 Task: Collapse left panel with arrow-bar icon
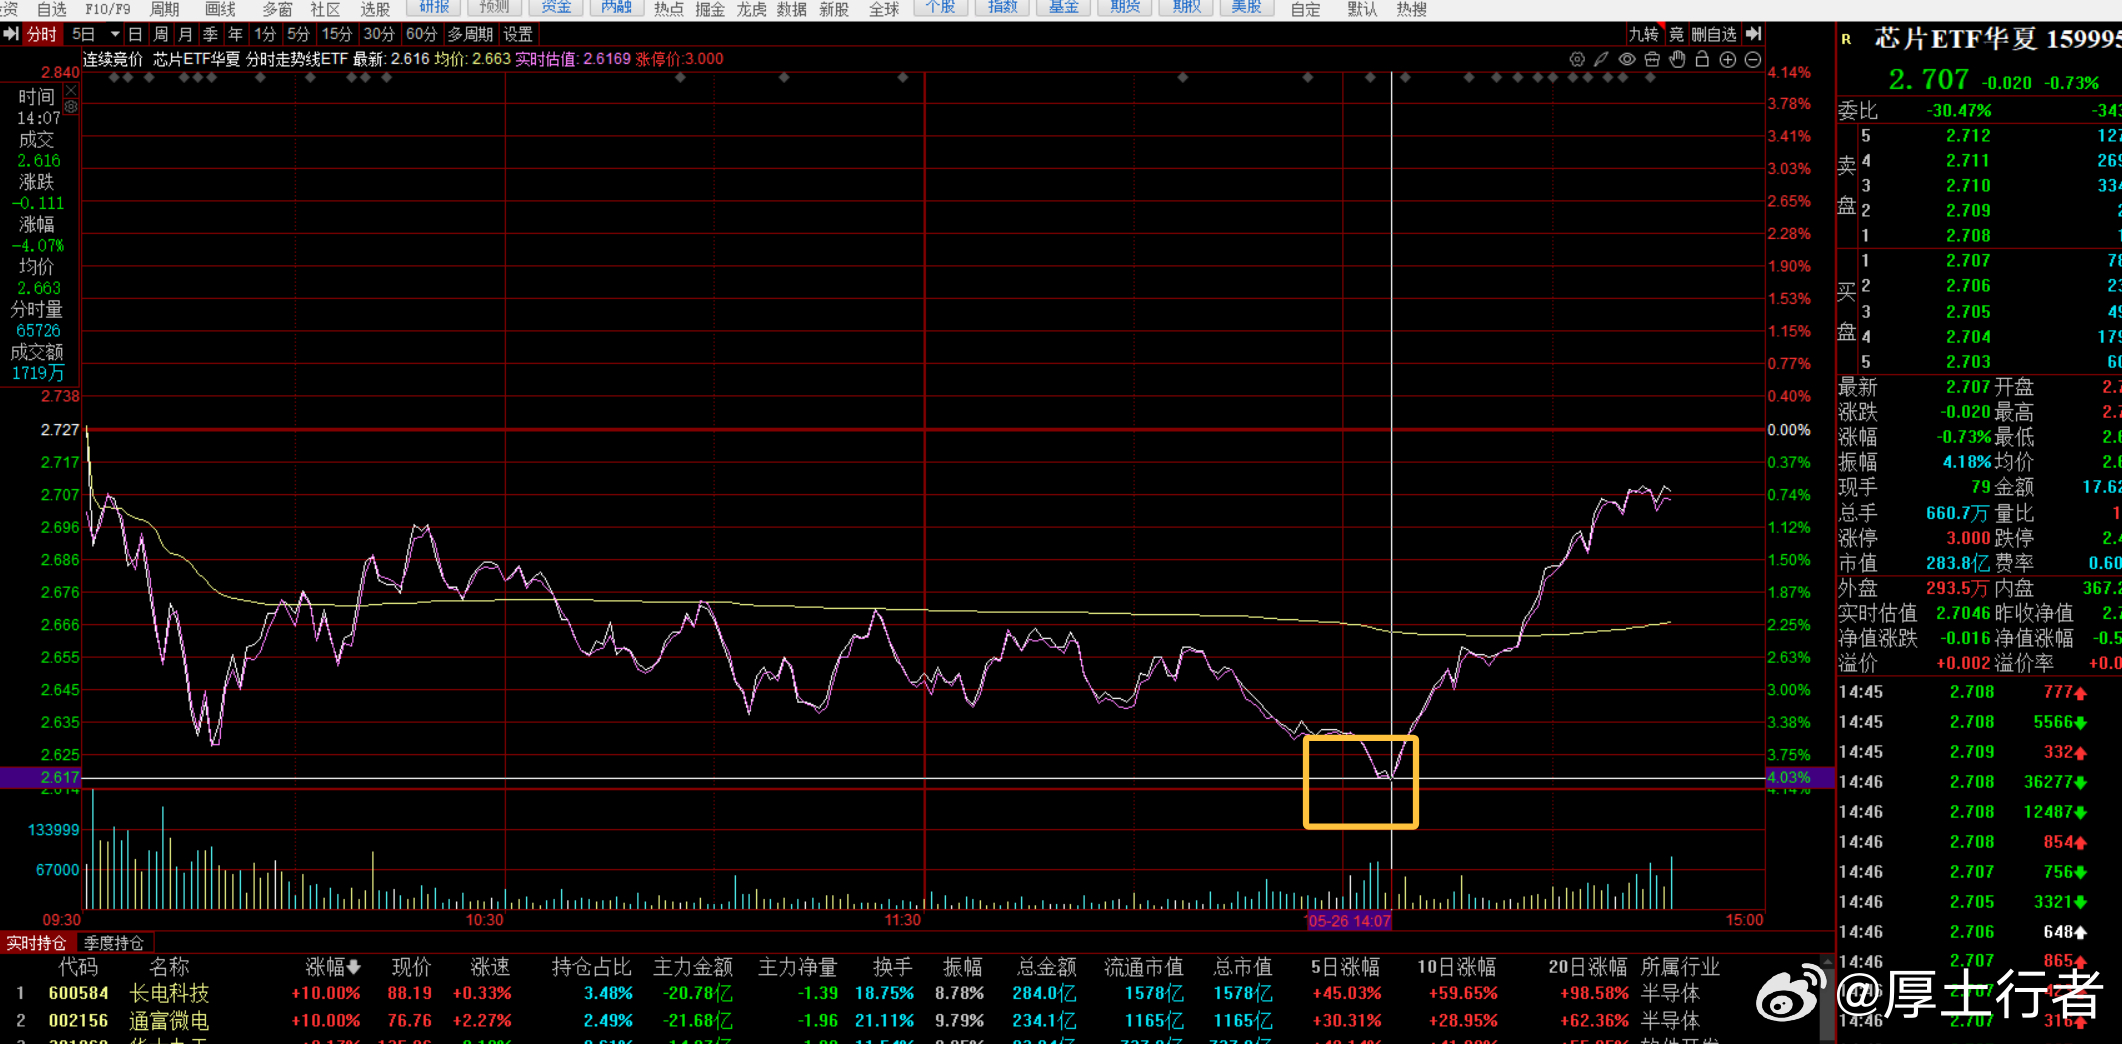(x=11, y=34)
